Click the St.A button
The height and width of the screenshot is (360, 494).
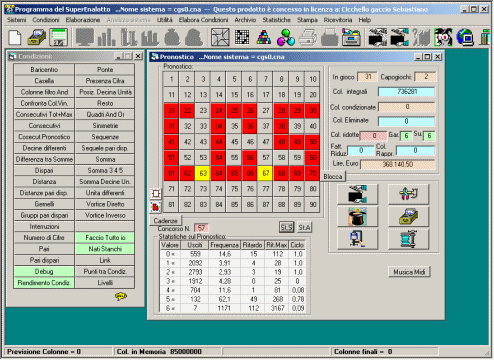click(304, 228)
